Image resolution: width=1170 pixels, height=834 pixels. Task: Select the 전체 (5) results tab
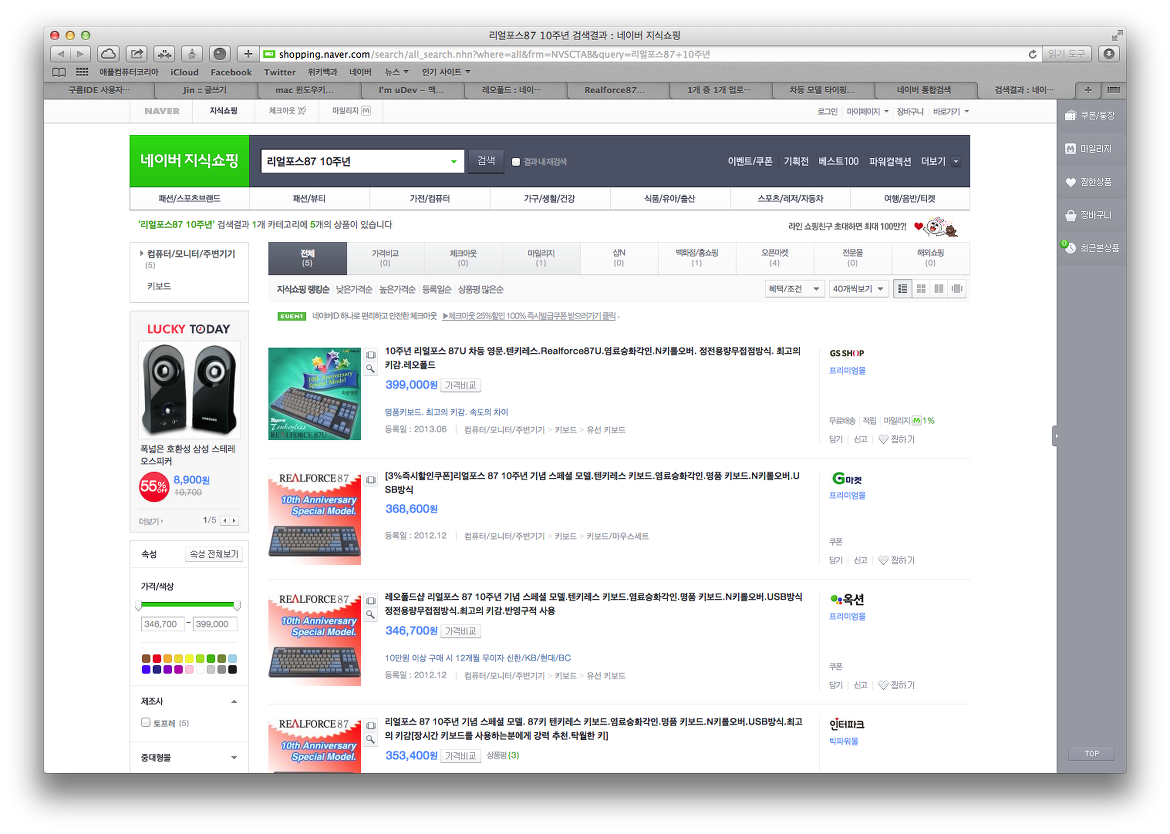(x=307, y=258)
